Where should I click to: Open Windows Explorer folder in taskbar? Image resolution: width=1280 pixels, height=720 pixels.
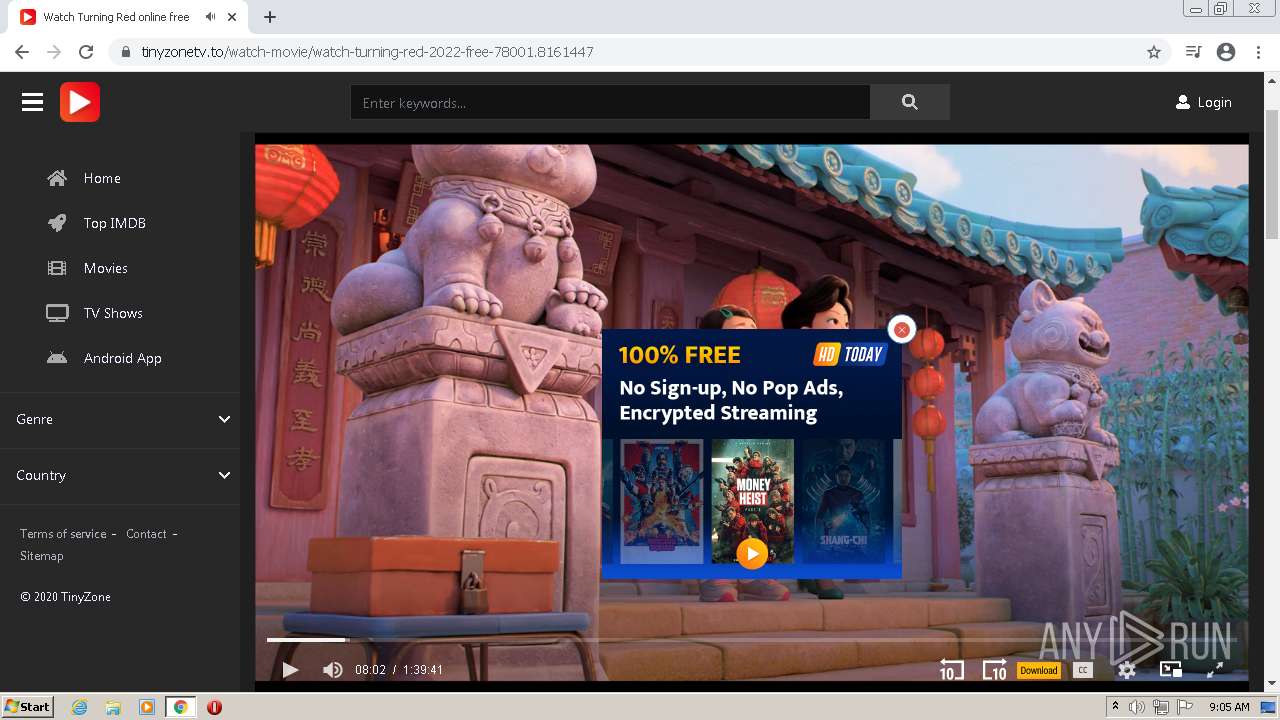[x=113, y=707]
